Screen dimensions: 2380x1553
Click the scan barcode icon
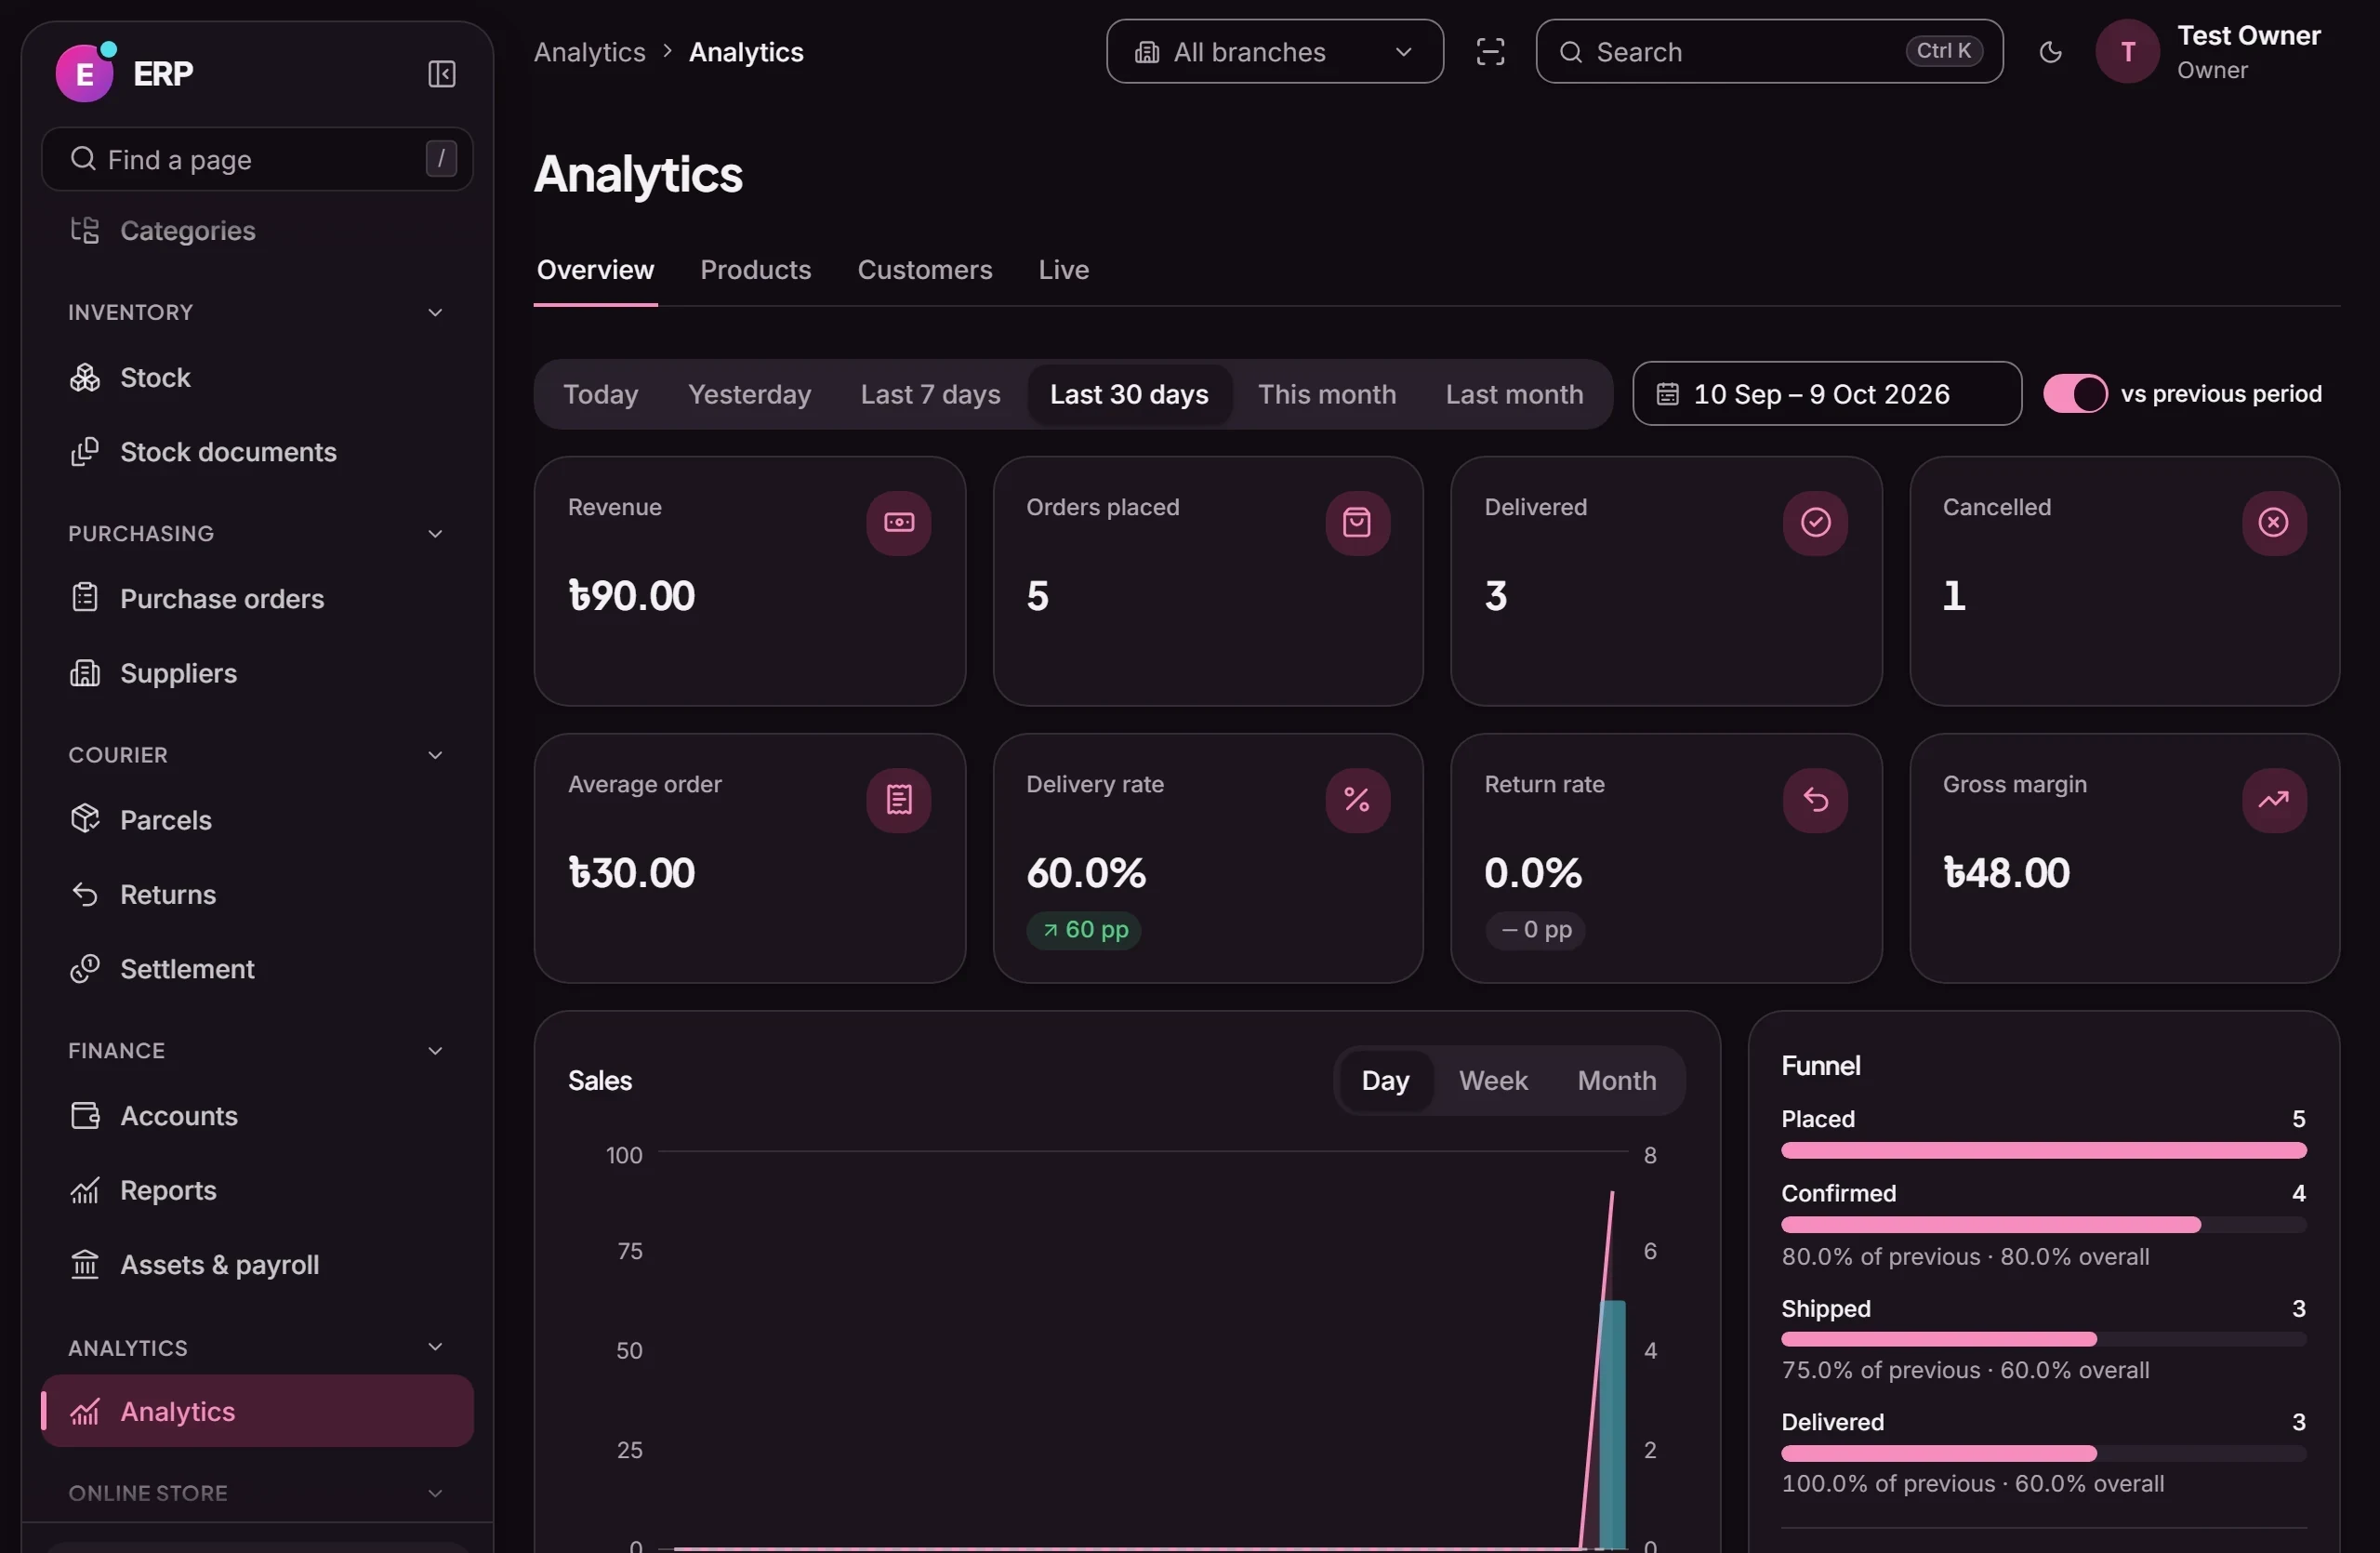click(1490, 52)
